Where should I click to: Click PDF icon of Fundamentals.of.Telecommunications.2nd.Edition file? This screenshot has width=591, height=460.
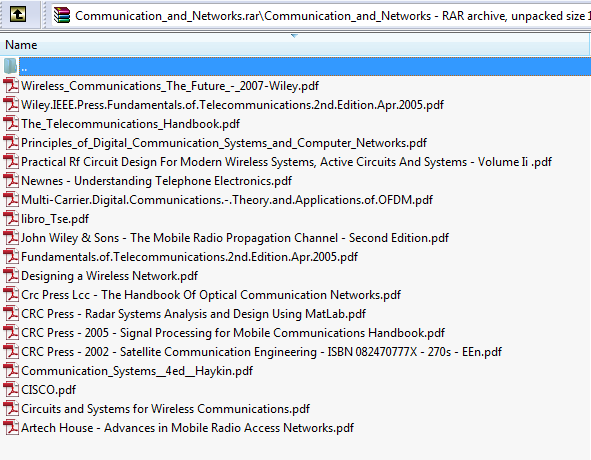pyautogui.click(x=11, y=256)
